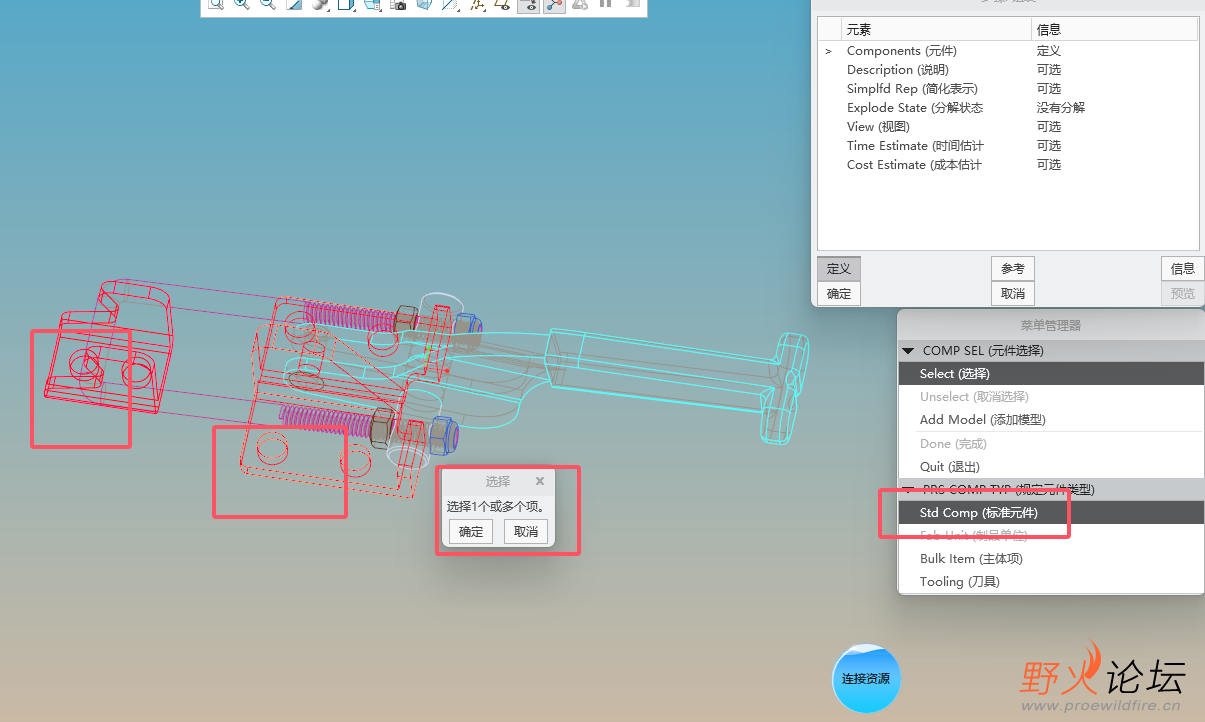Click the 参考 button
This screenshot has width=1205, height=722.
point(1013,268)
